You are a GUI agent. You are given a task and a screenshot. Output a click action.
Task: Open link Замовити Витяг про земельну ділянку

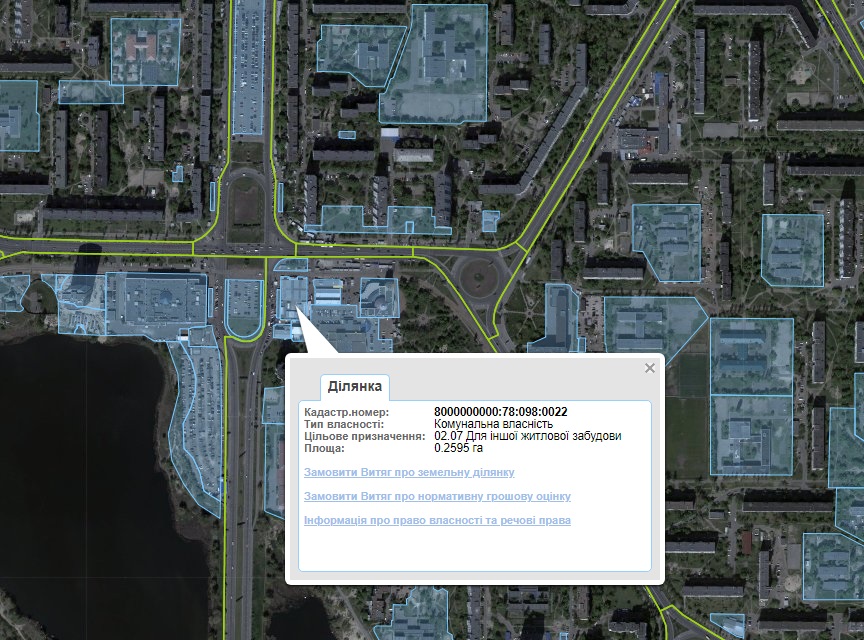[x=408, y=472]
